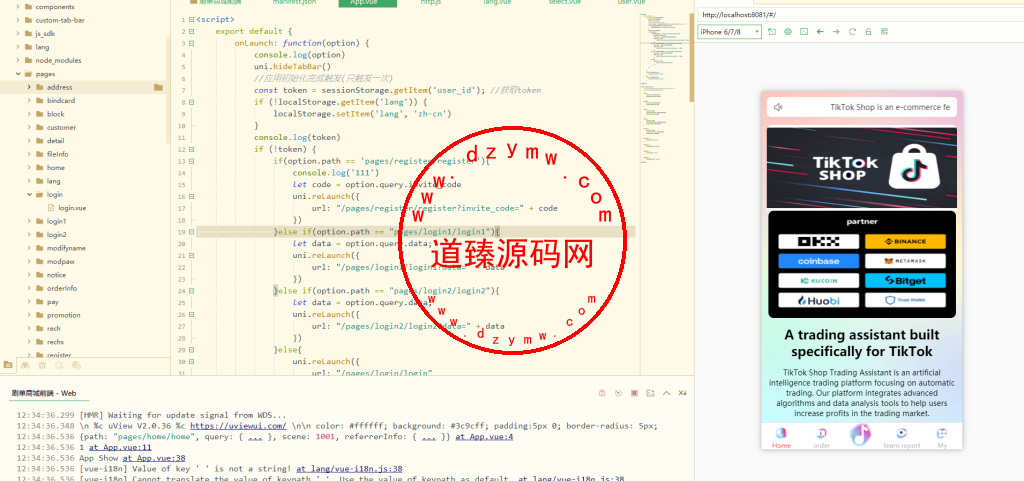1024x481 pixels.
Task: Fold code at line 1 script tag
Action: (x=191, y=20)
